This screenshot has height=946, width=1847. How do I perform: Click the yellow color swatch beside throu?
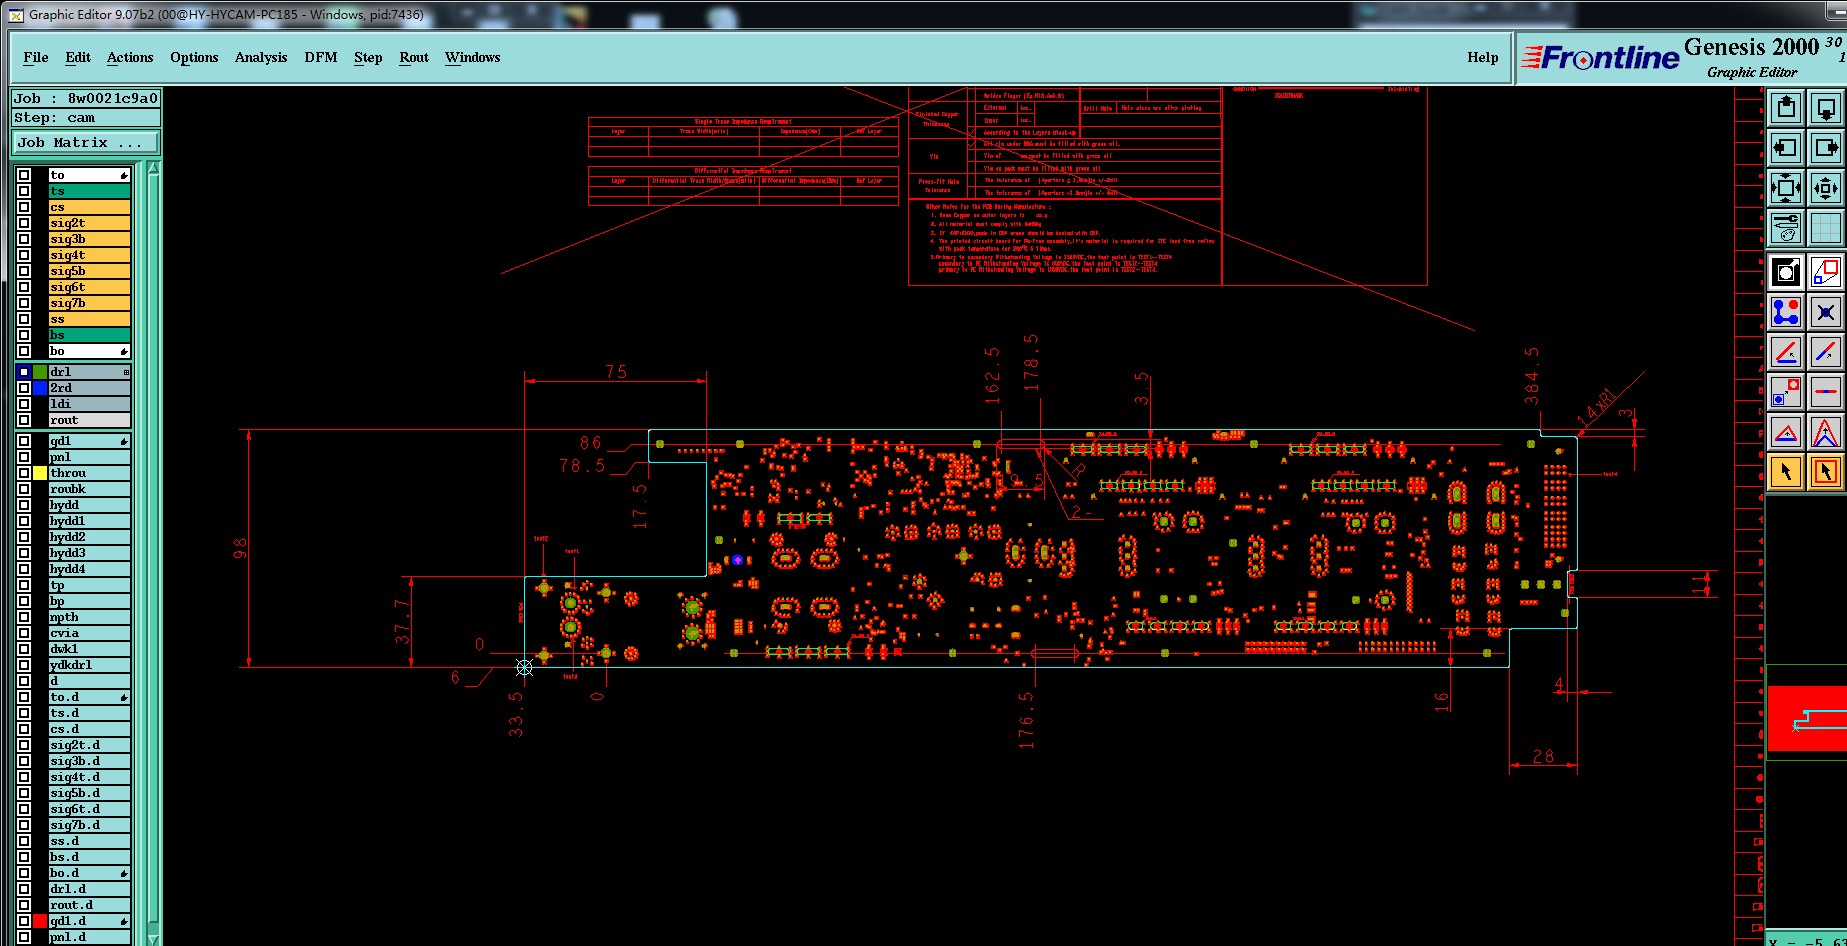40,473
